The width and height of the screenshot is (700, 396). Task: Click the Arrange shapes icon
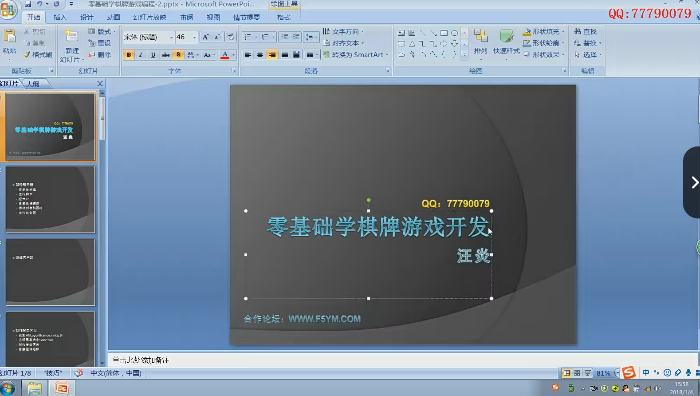[480, 37]
